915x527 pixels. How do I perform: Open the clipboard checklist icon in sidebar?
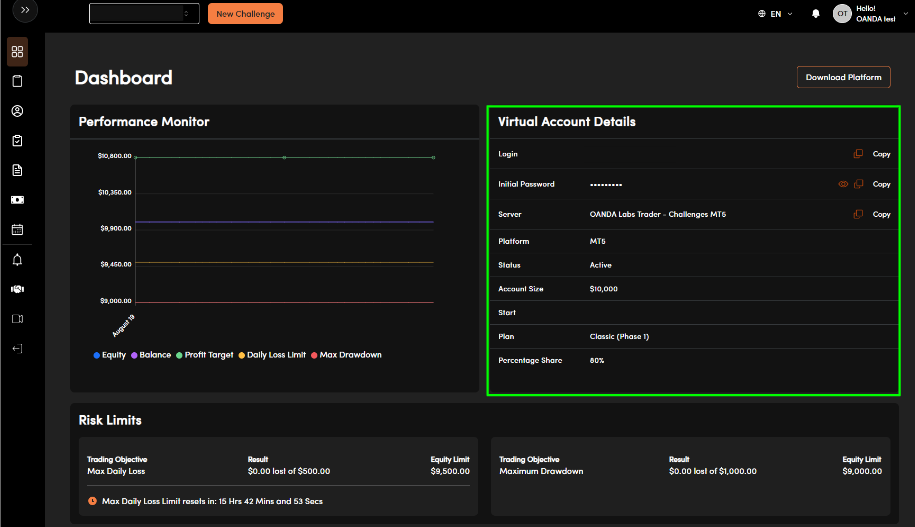point(17,141)
